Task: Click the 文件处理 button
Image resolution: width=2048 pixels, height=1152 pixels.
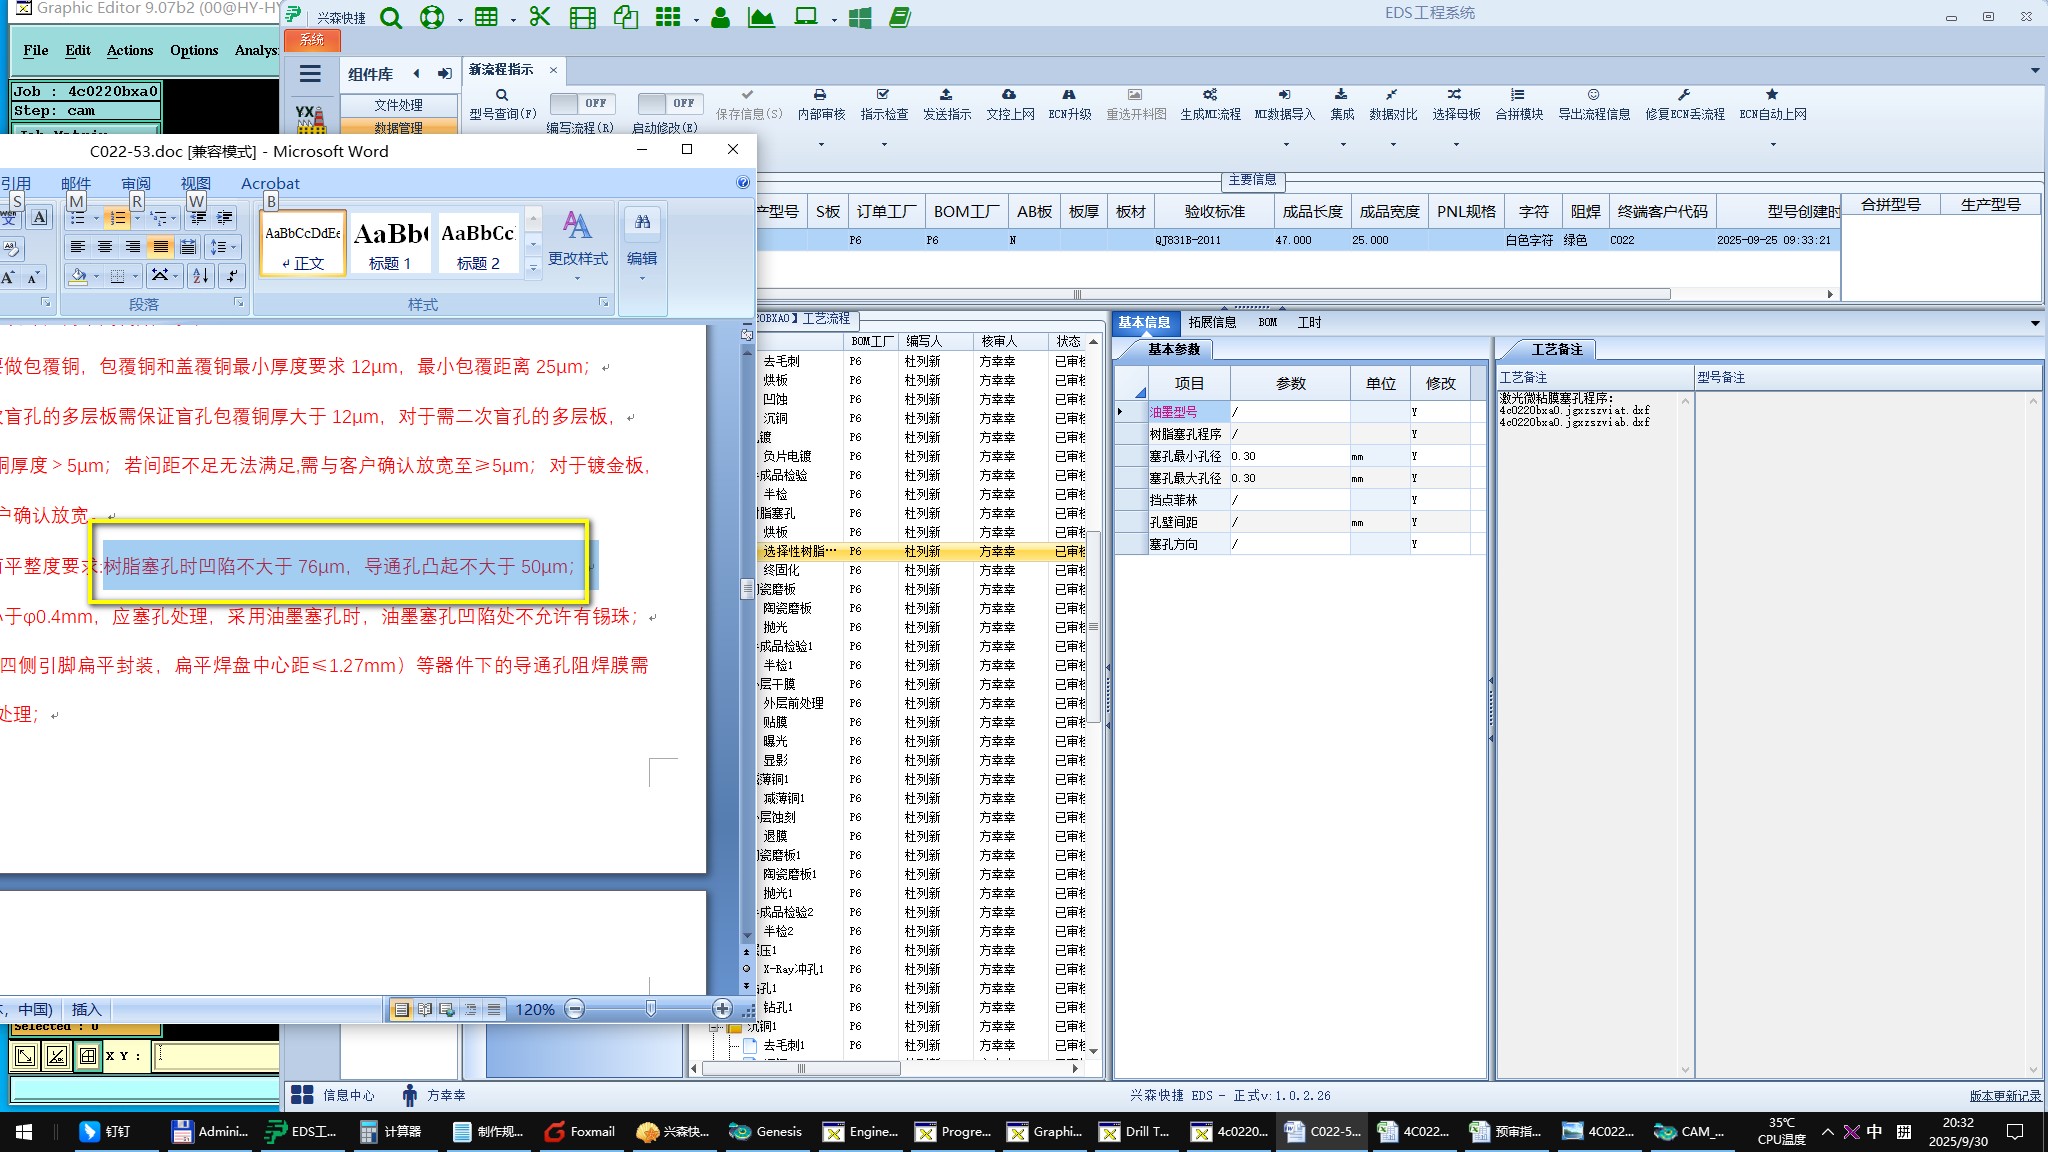Action: coord(398,105)
